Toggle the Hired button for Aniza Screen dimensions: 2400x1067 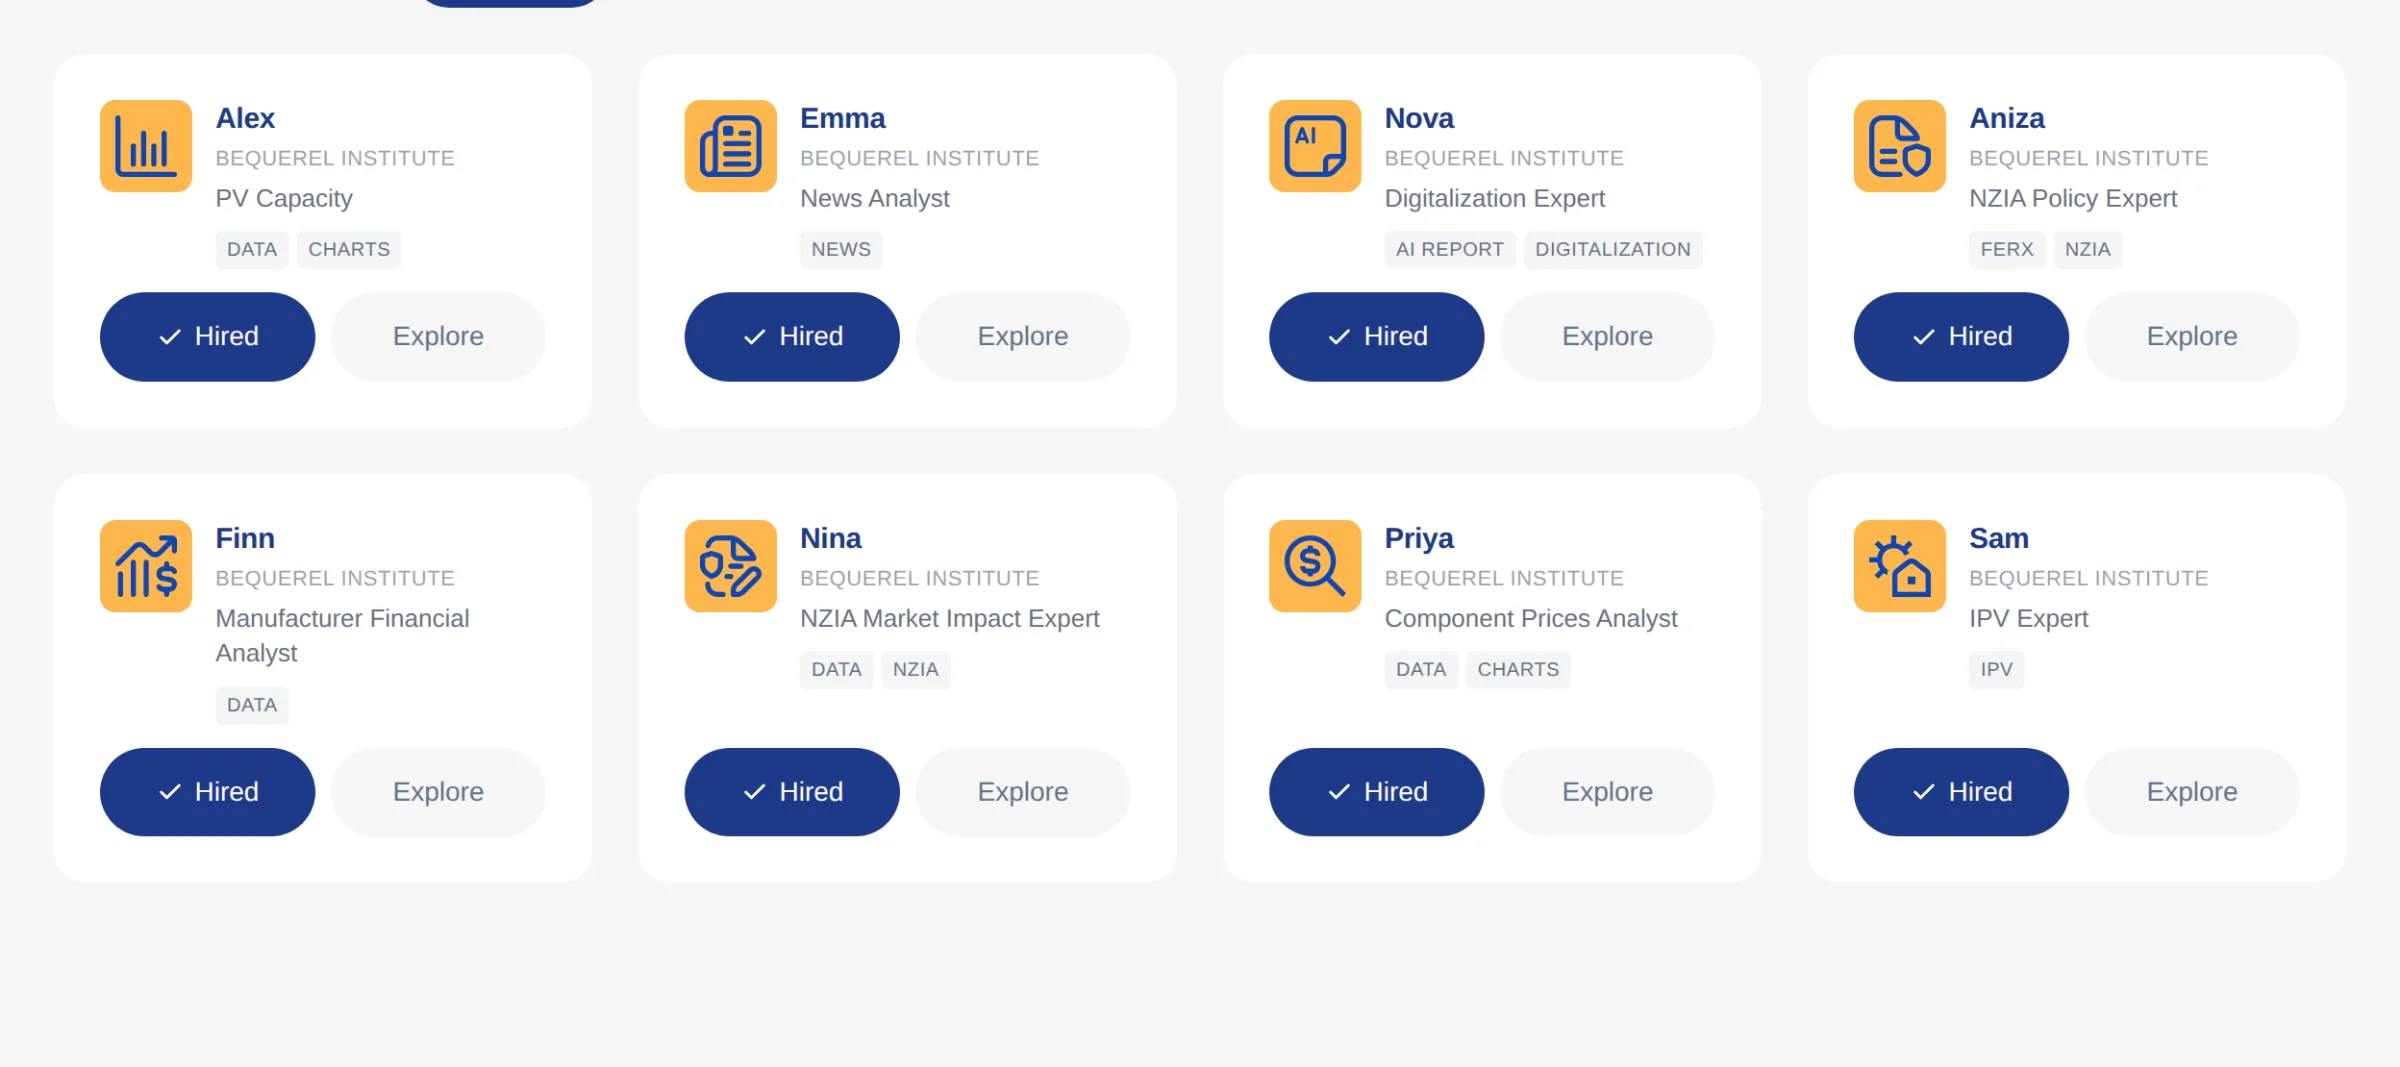pyautogui.click(x=1961, y=336)
